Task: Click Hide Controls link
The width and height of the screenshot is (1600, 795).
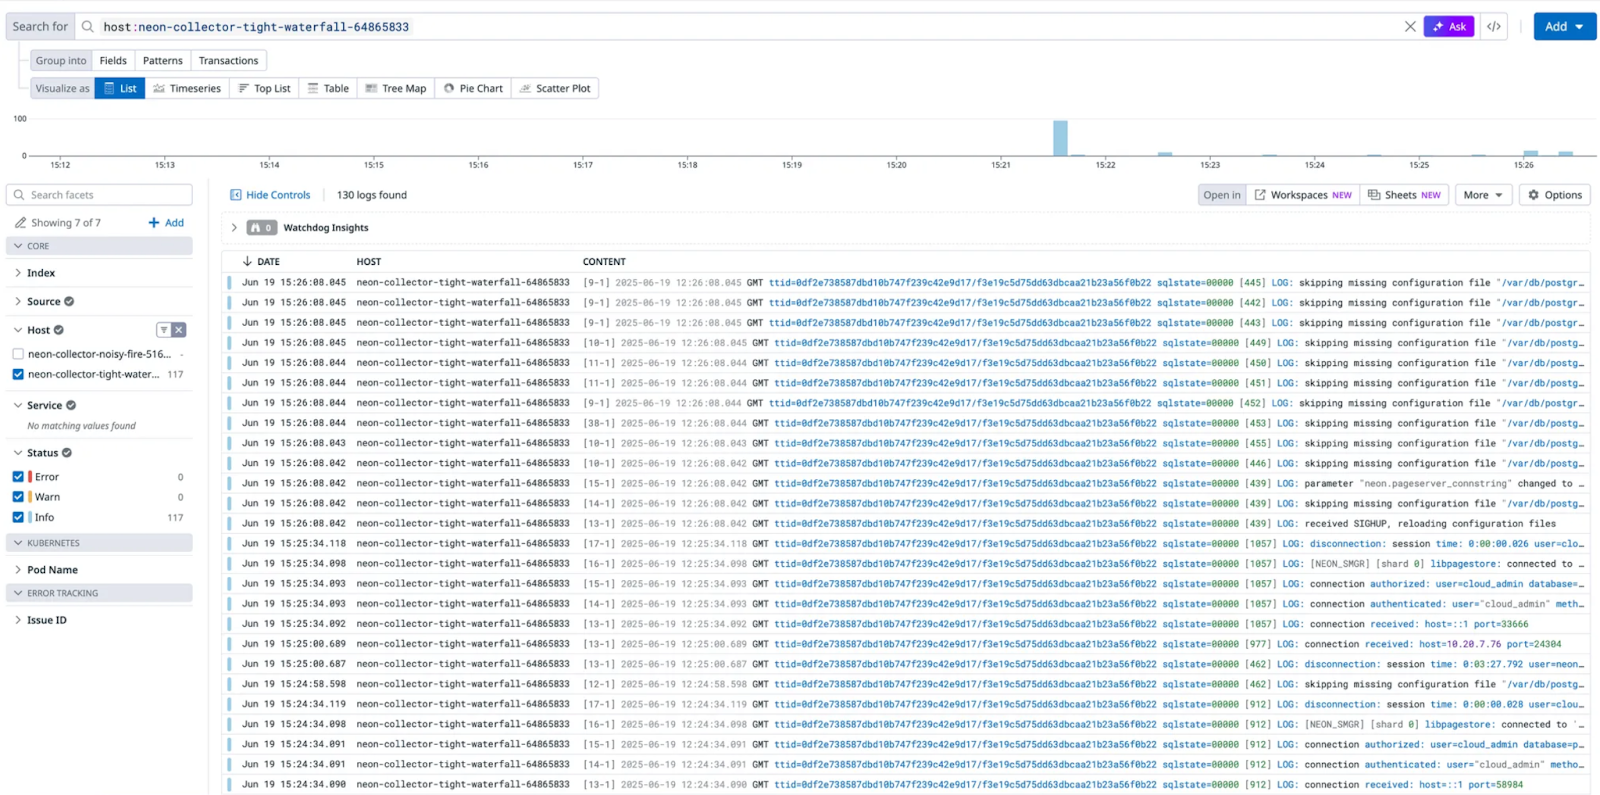Action: coord(270,195)
